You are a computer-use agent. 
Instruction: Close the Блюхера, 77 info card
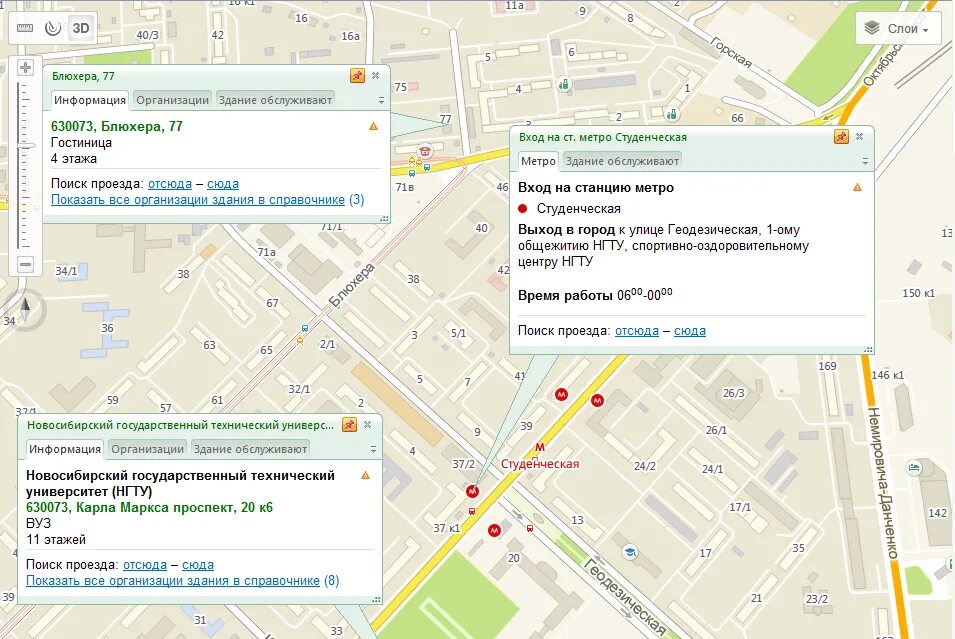[x=375, y=76]
